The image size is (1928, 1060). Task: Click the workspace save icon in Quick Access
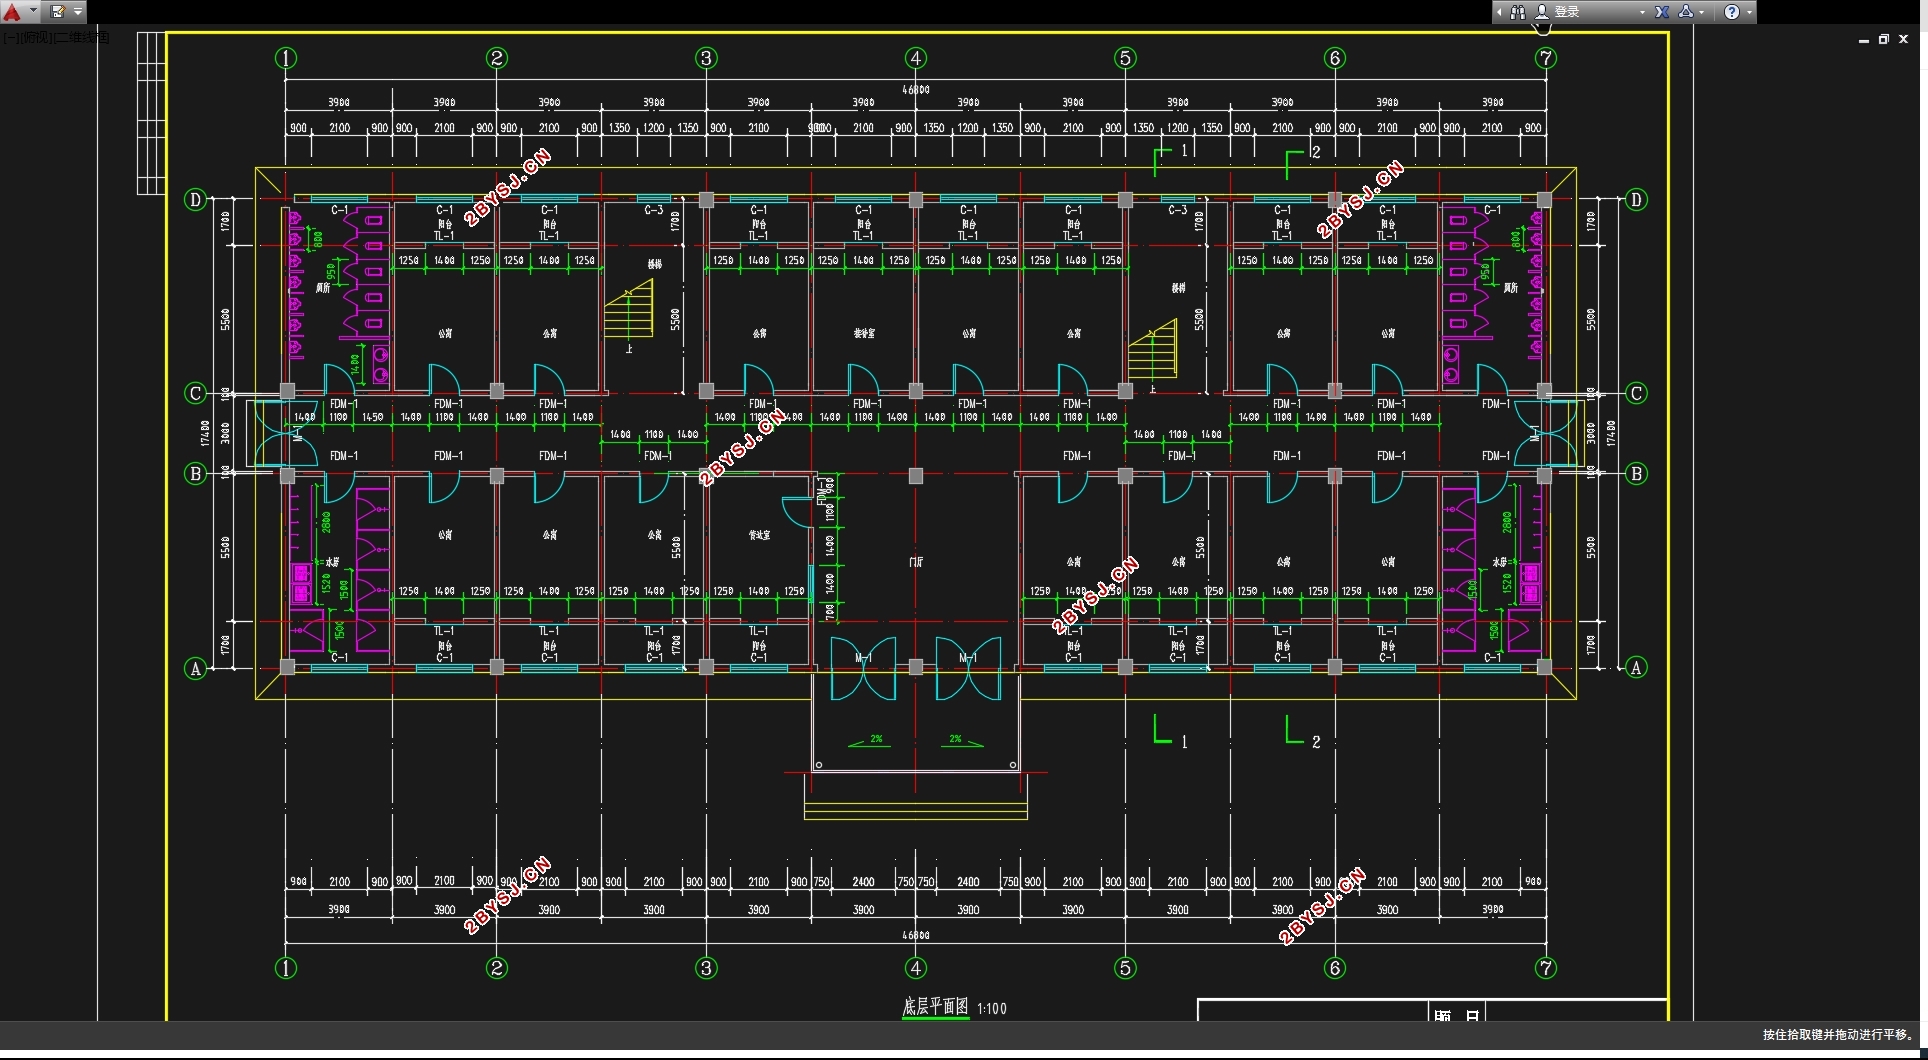point(58,12)
